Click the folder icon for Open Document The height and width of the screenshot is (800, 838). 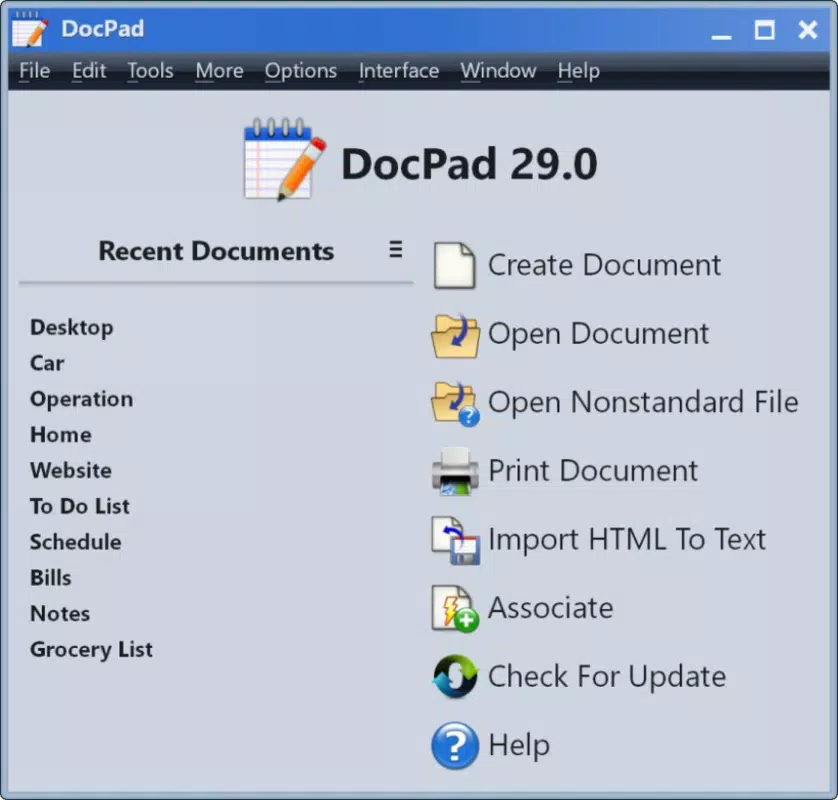(x=455, y=335)
